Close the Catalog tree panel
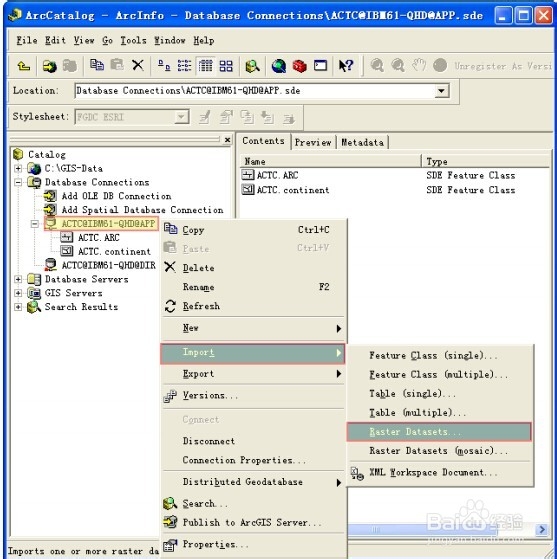This screenshot has height=559, width=557. pyautogui.click(x=228, y=140)
